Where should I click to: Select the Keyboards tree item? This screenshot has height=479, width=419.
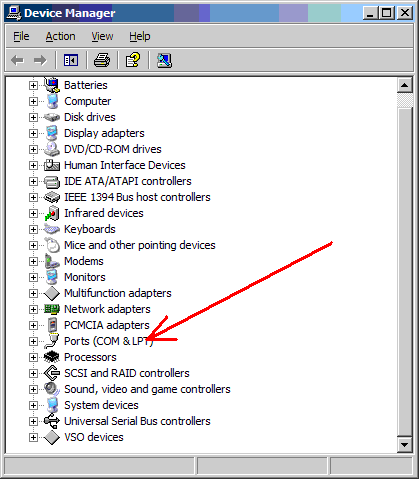tap(90, 229)
